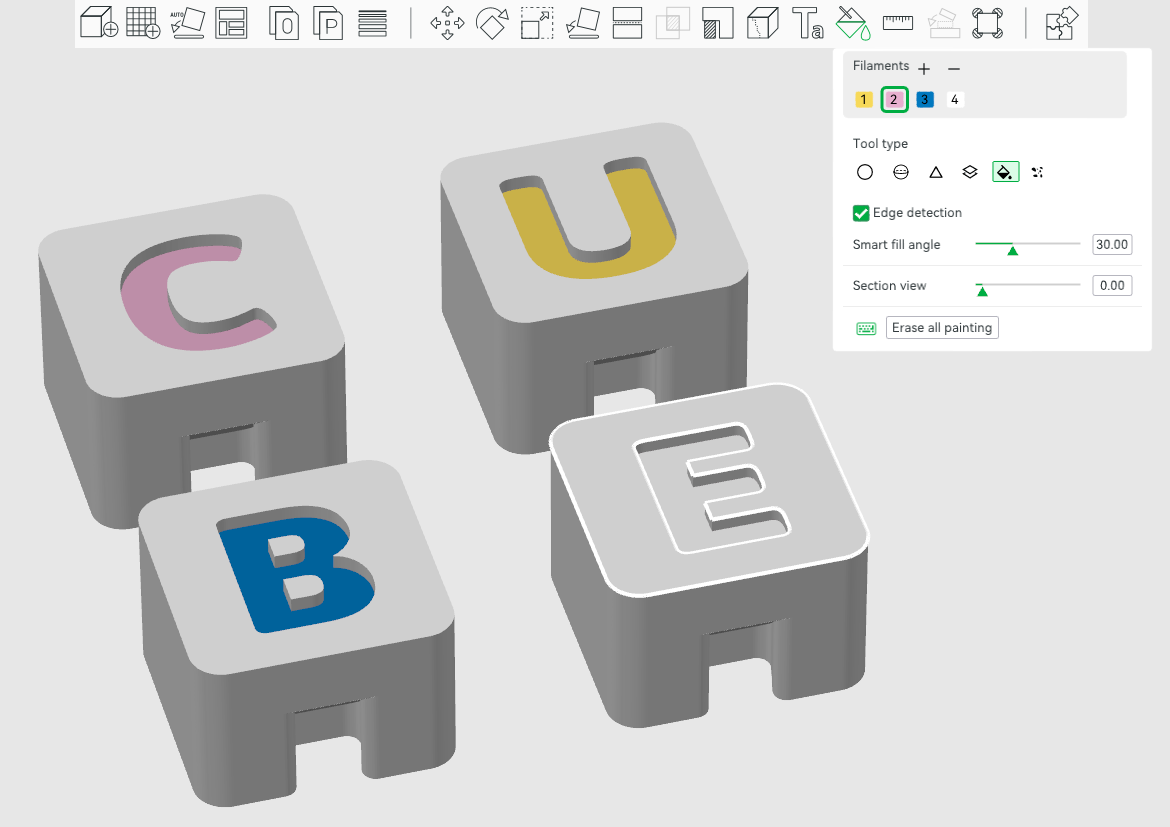This screenshot has height=827, width=1170.
Task: Select the Rotate tool
Action: click(x=492, y=23)
